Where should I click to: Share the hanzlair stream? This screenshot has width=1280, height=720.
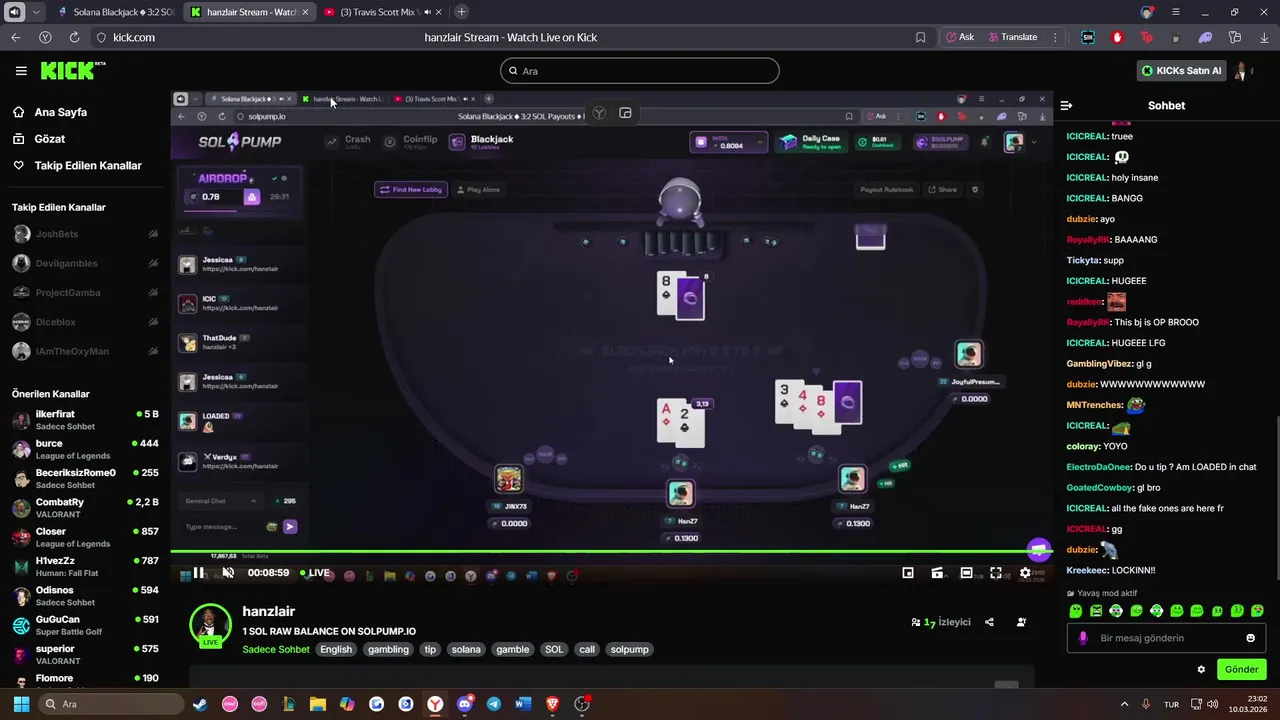pyautogui.click(x=989, y=622)
